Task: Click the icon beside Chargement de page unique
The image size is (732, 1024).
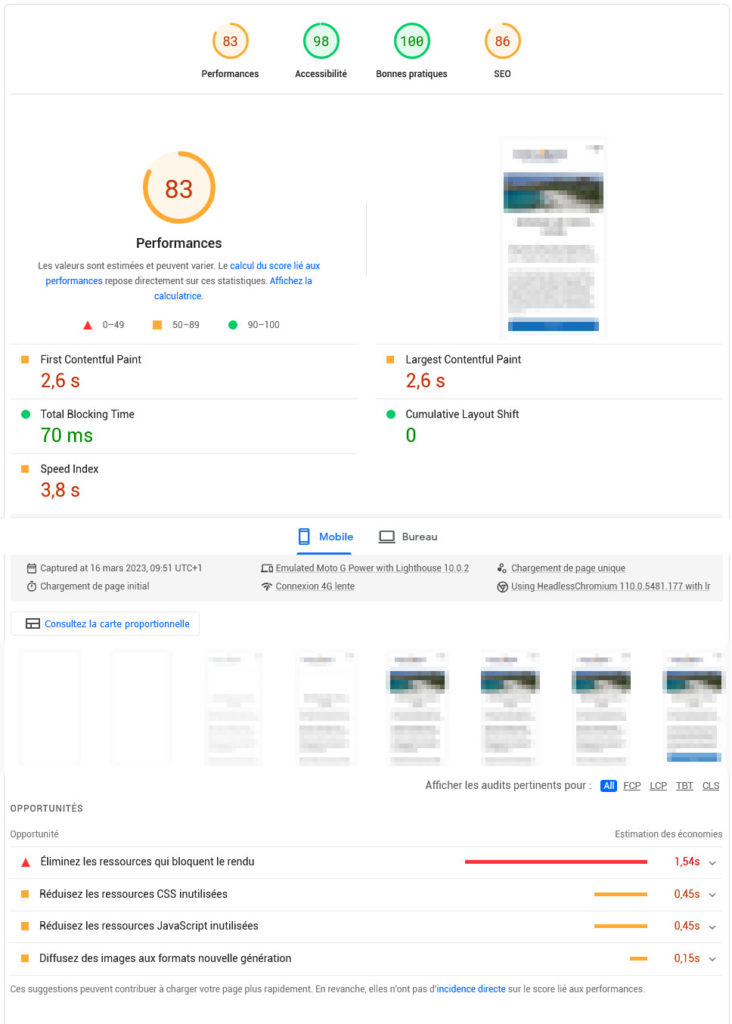Action: click(x=501, y=568)
